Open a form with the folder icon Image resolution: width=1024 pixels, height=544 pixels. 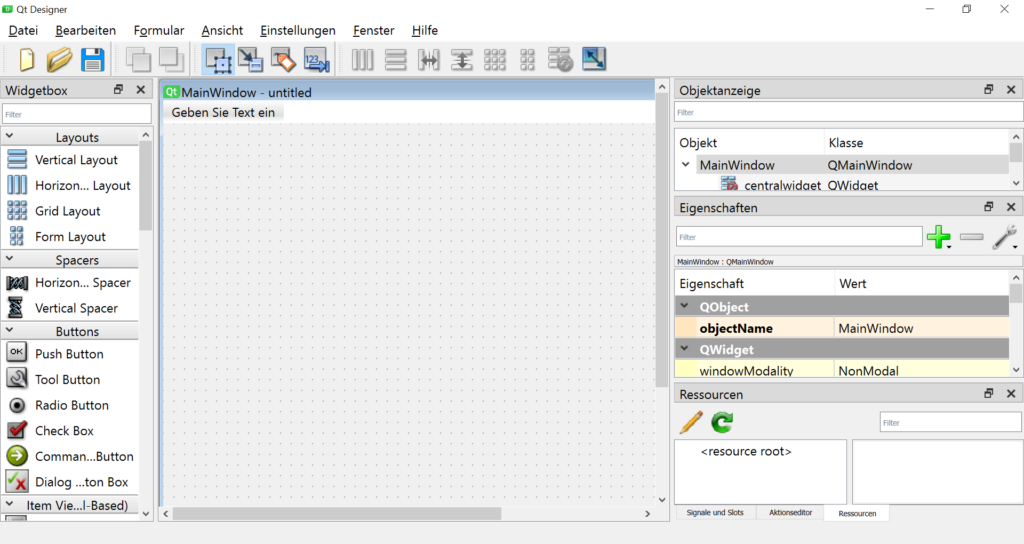(x=59, y=59)
